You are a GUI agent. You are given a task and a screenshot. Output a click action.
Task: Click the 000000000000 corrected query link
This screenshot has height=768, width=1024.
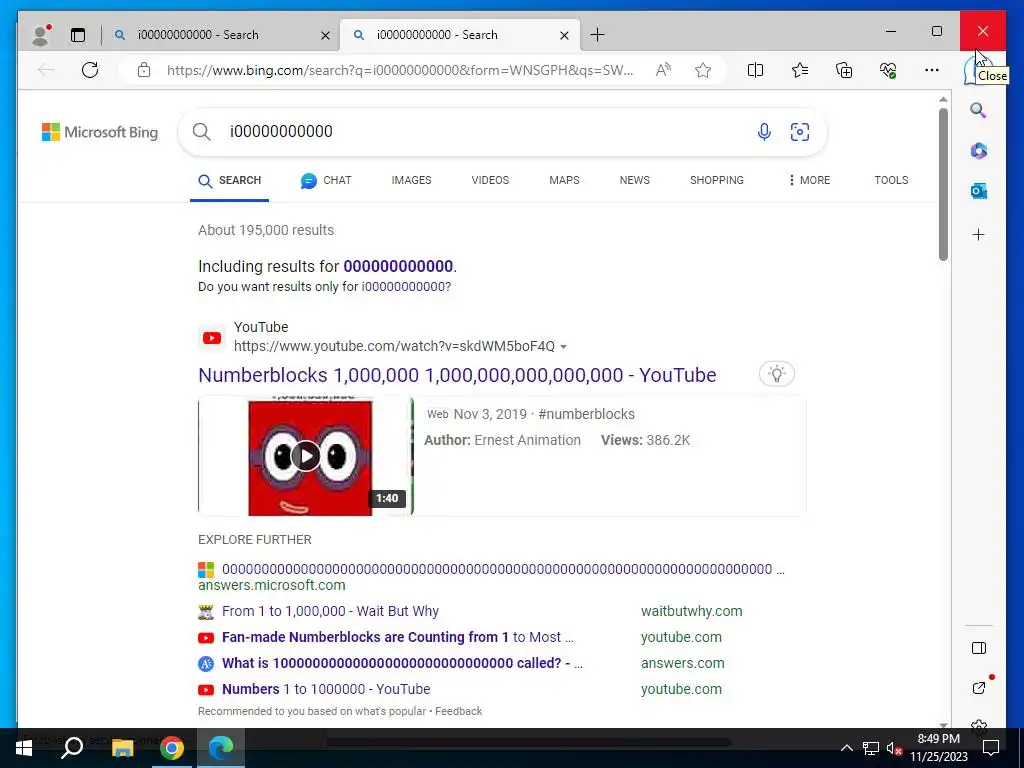click(398, 266)
